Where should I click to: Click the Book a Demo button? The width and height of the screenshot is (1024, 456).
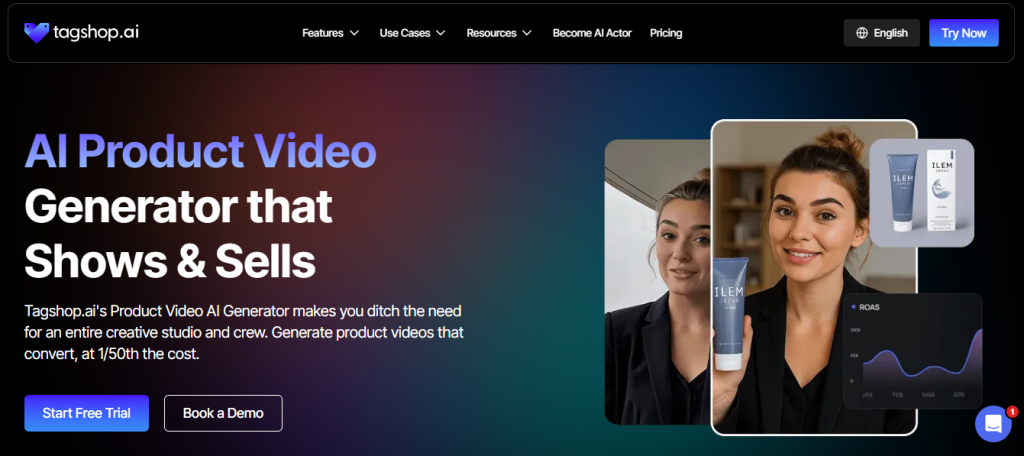pyautogui.click(x=223, y=413)
